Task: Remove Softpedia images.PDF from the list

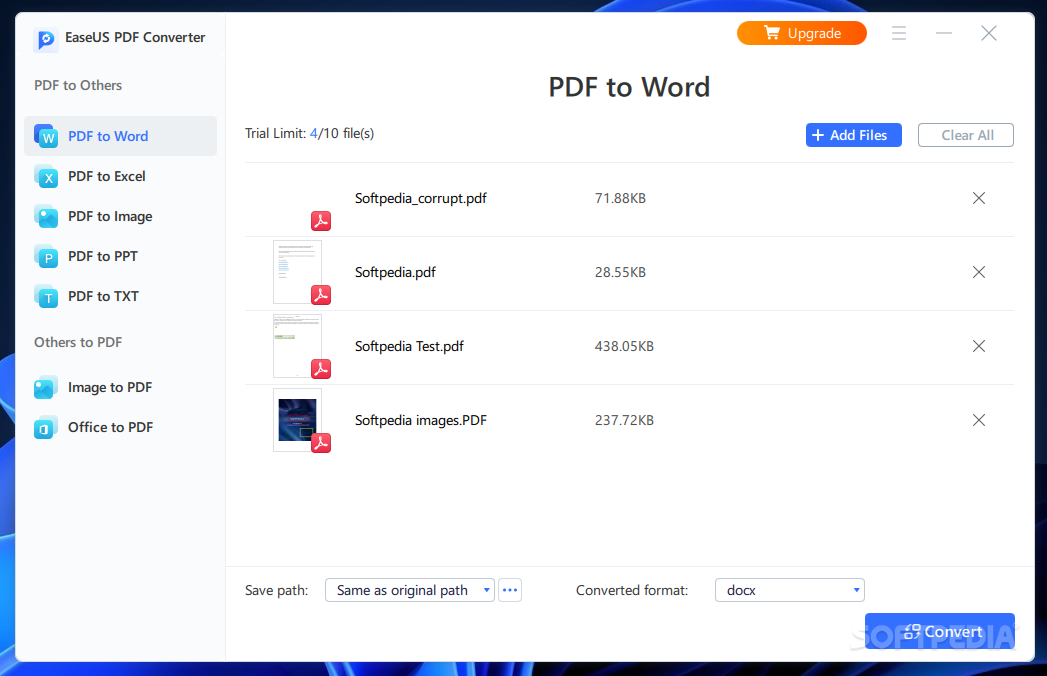Action: pos(979,420)
